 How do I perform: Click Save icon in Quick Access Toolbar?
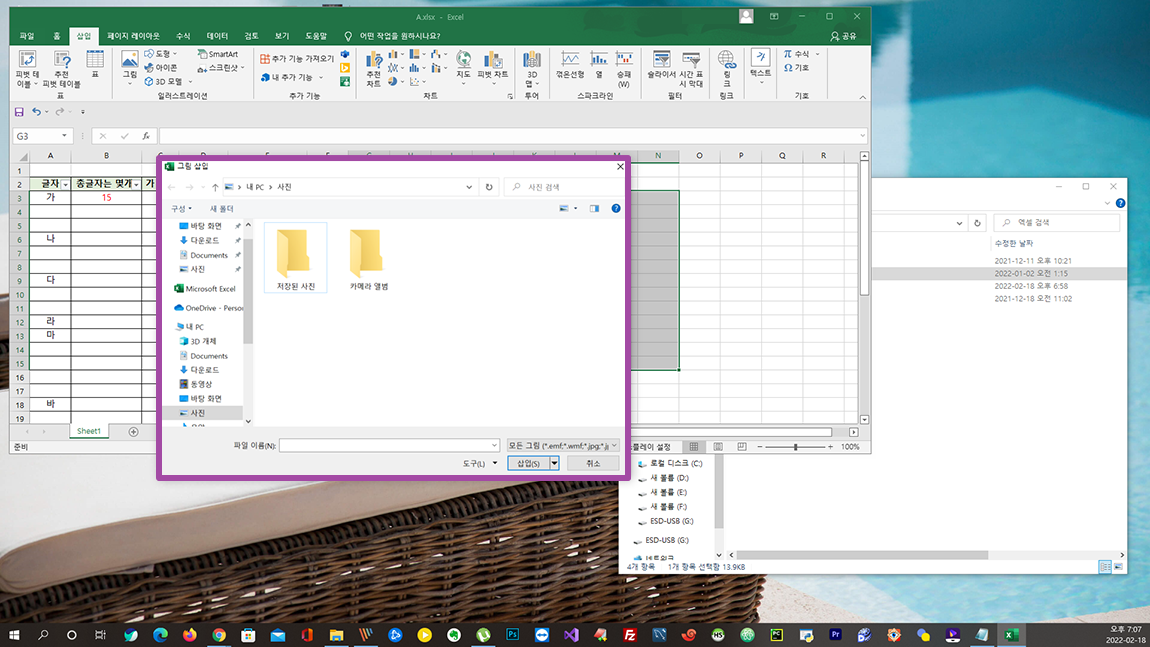19,112
